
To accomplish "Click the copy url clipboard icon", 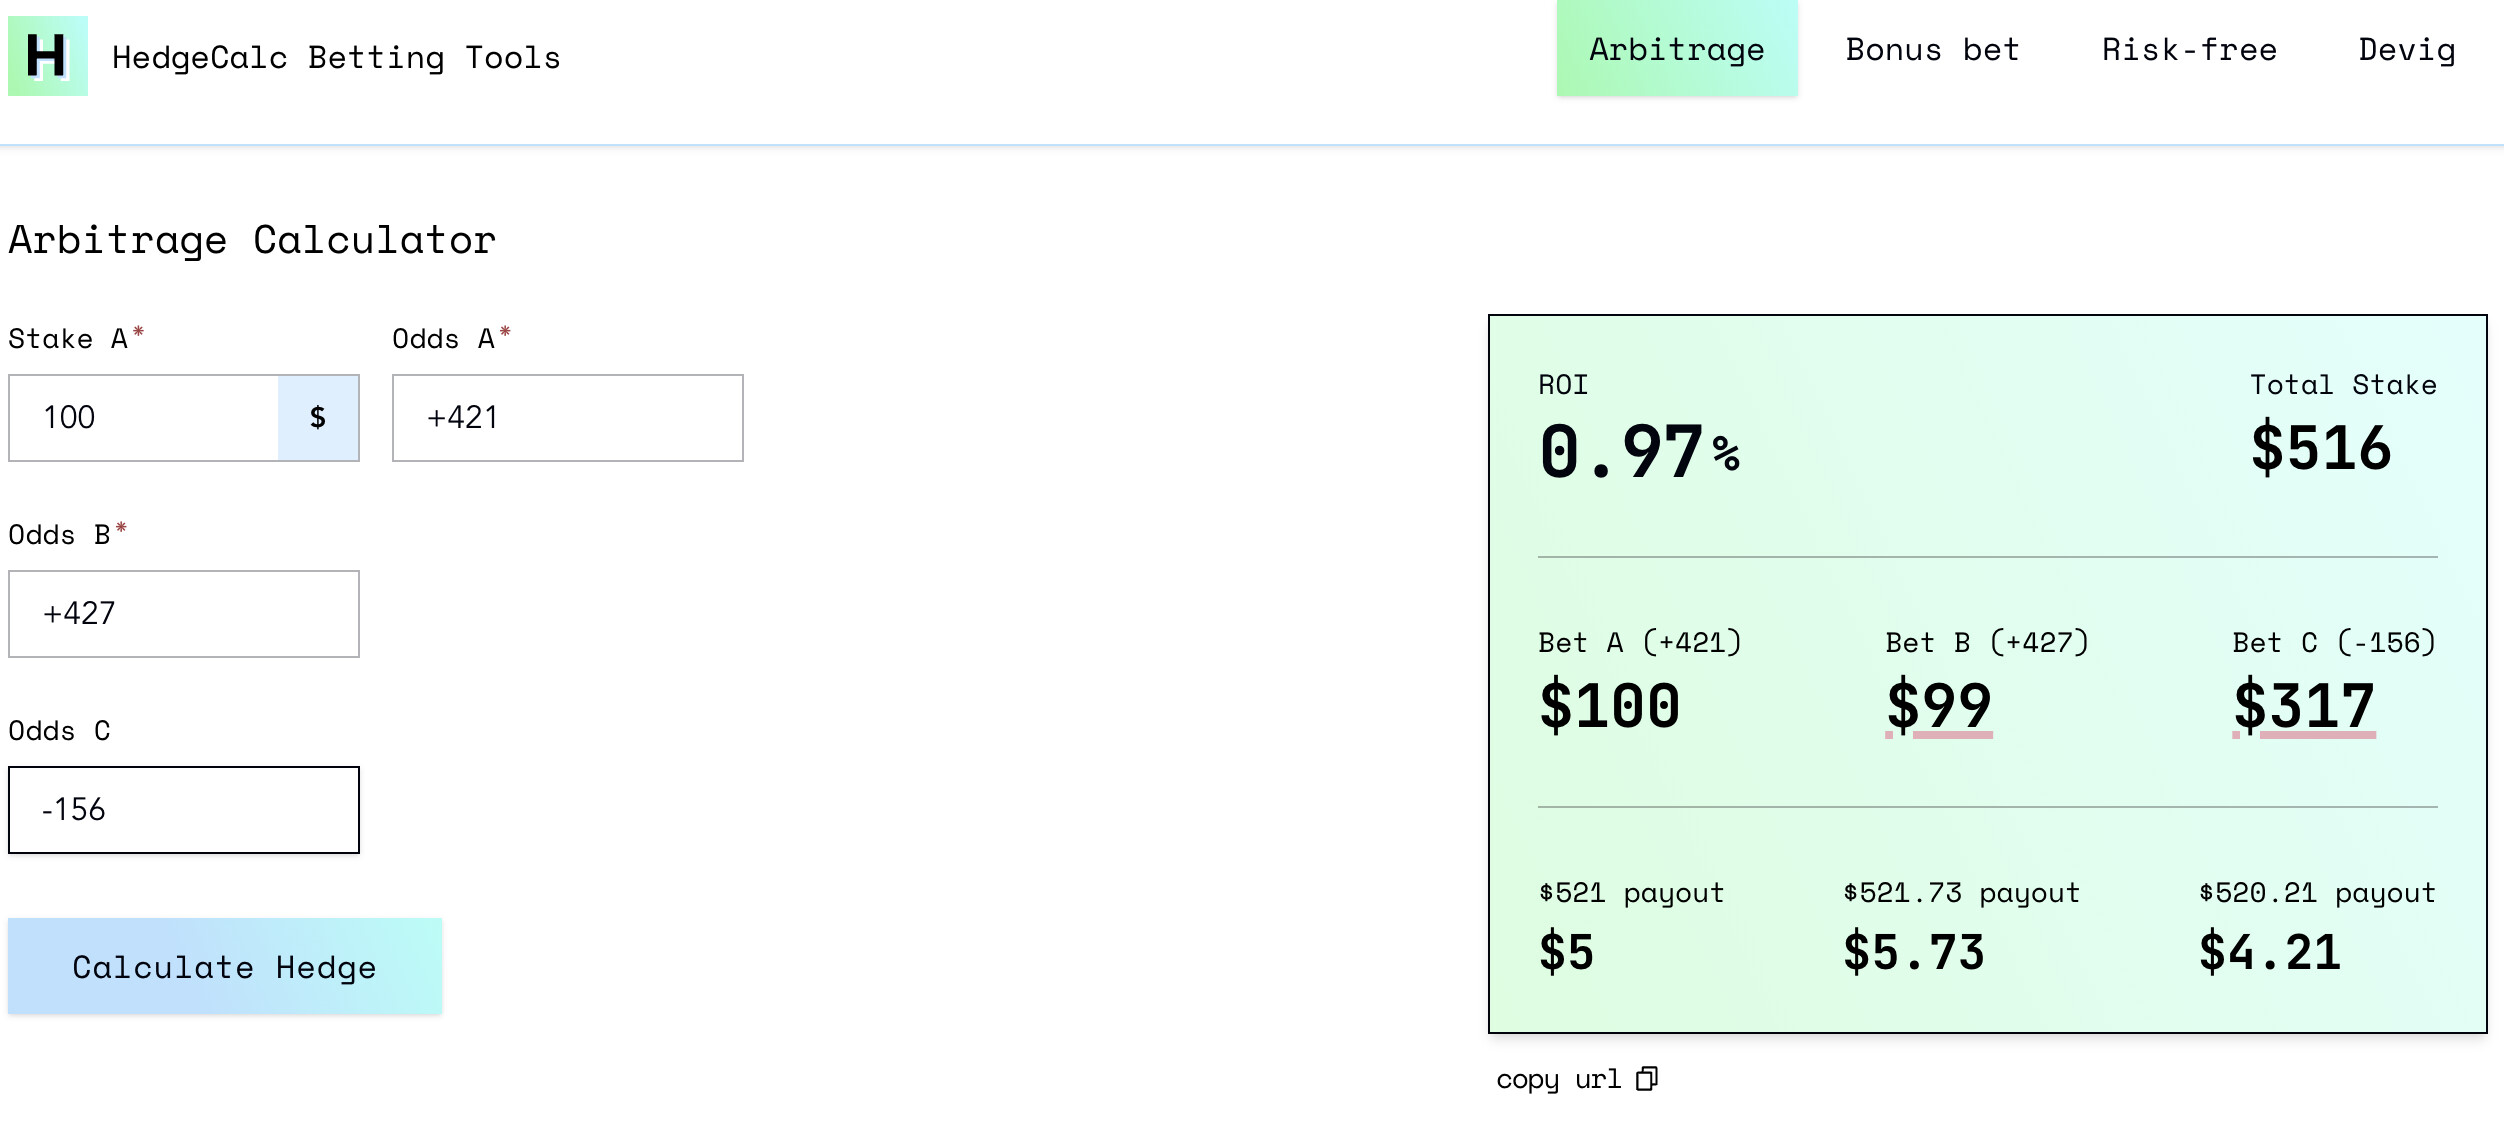I will point(1646,1079).
